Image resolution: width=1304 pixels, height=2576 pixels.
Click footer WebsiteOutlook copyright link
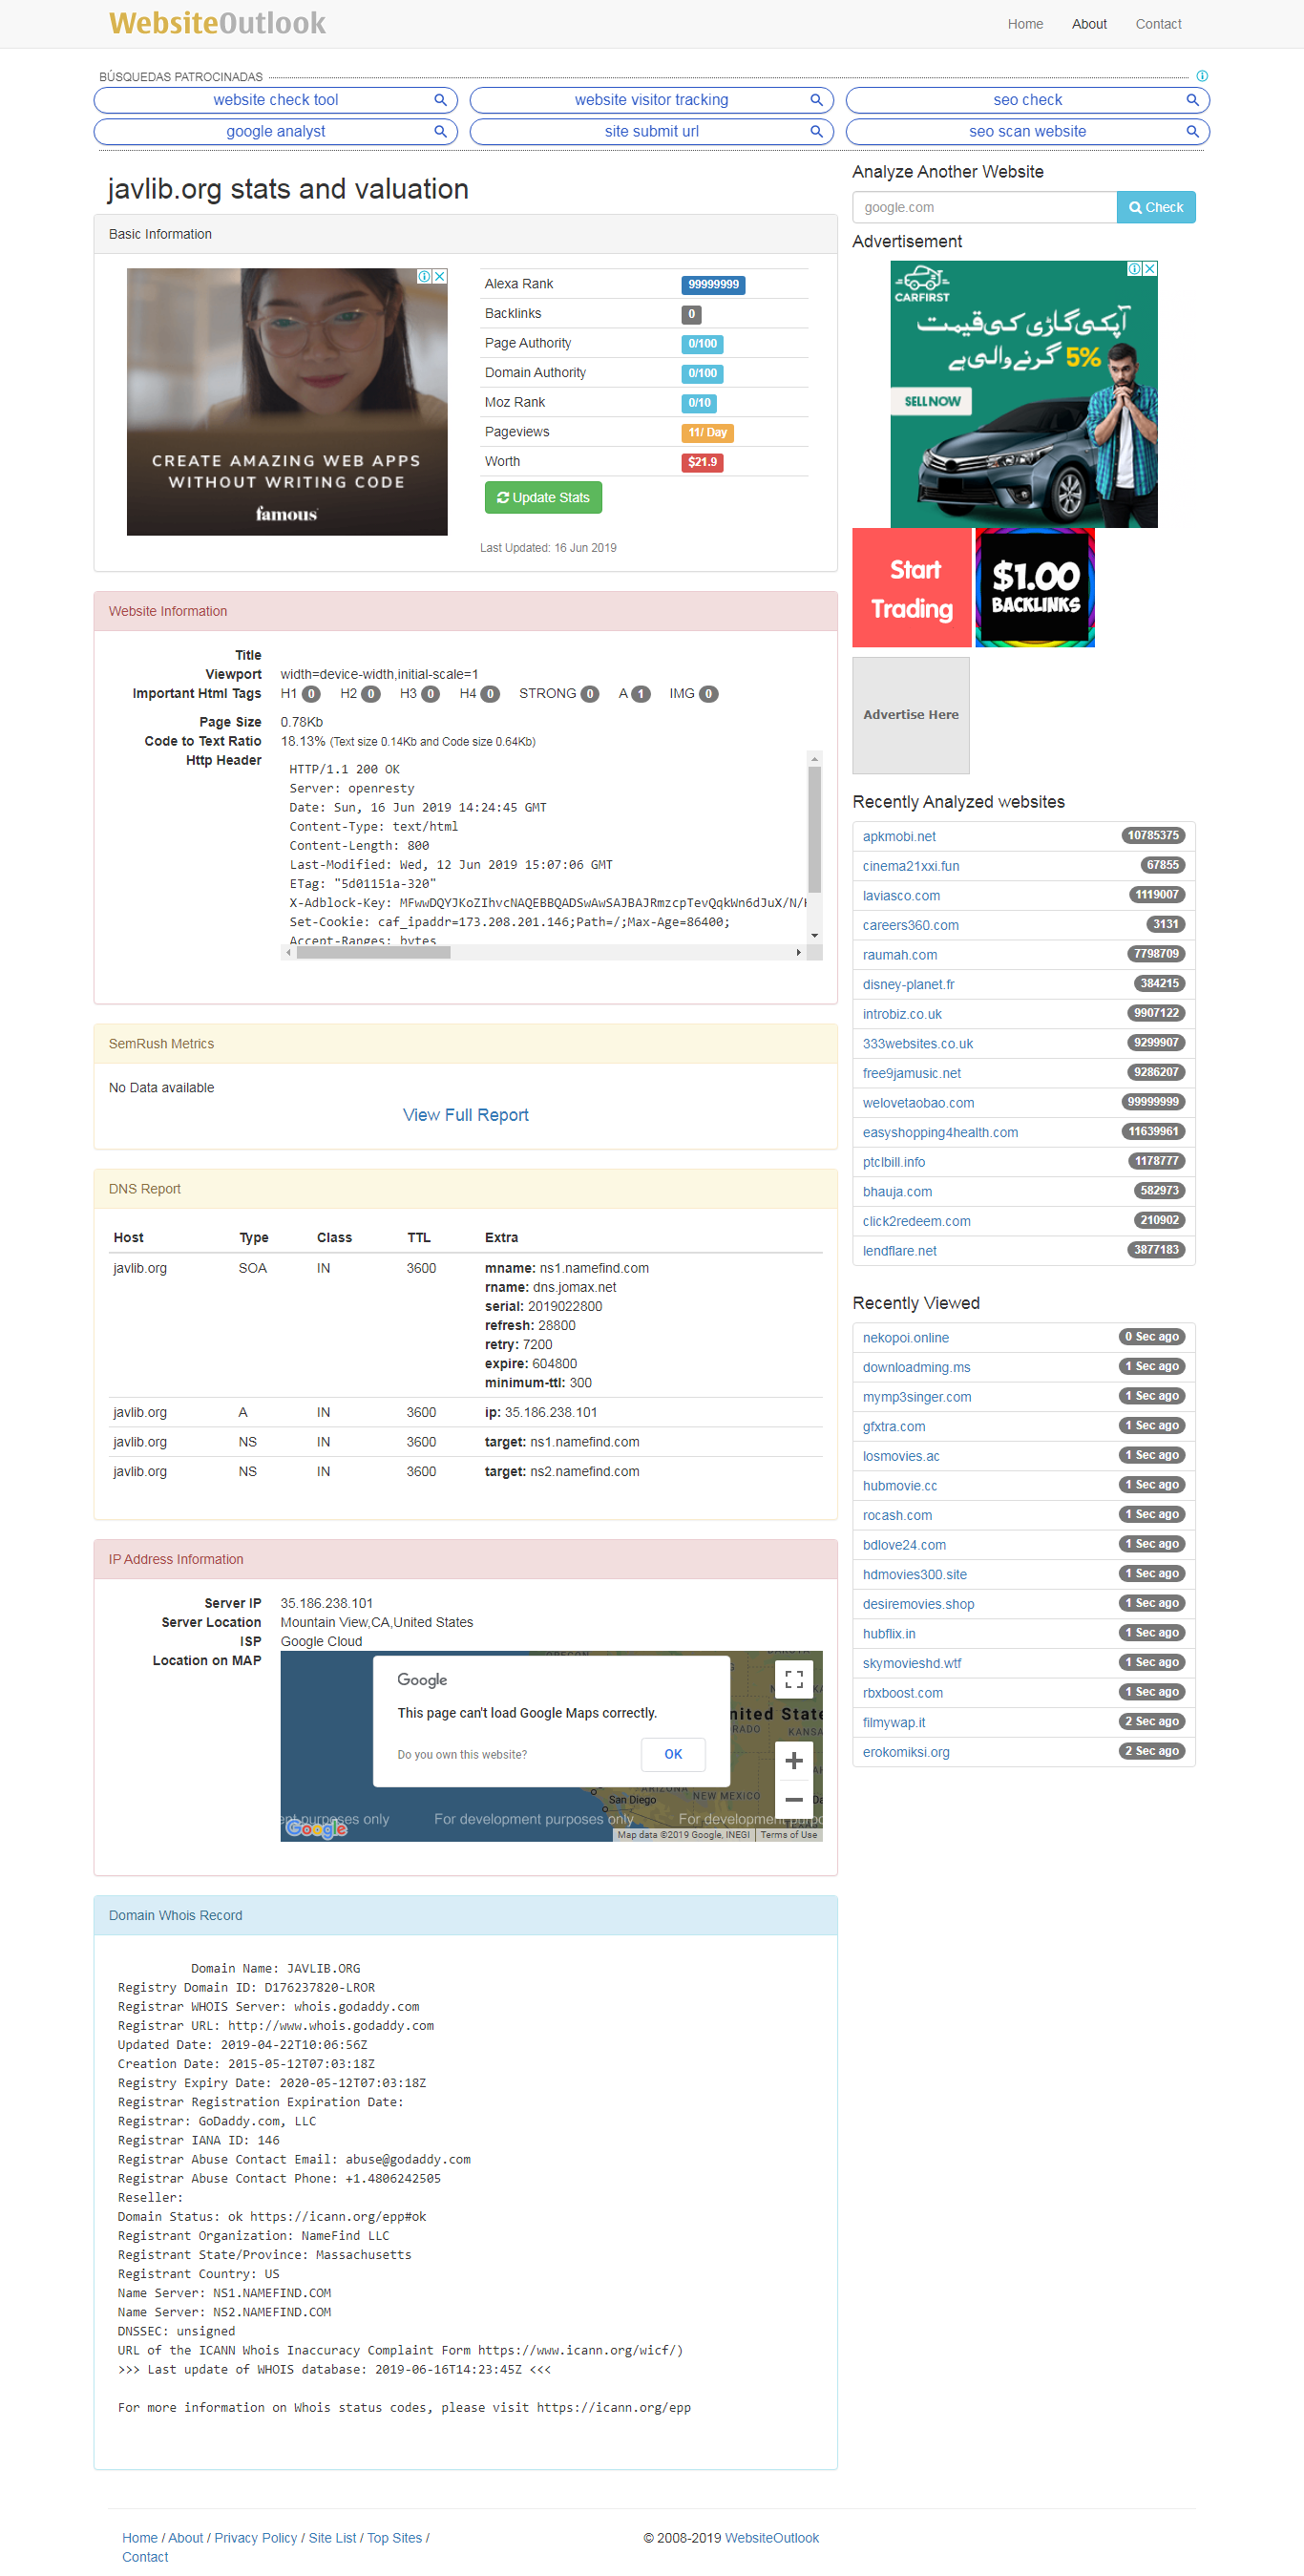click(771, 2537)
